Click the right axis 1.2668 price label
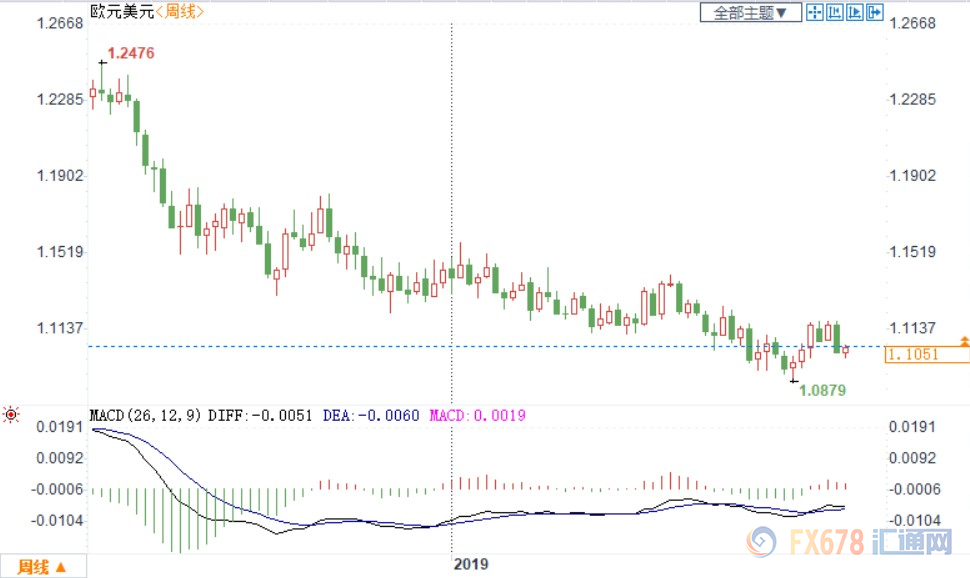Image resolution: width=970 pixels, height=578 pixels. 912,24
